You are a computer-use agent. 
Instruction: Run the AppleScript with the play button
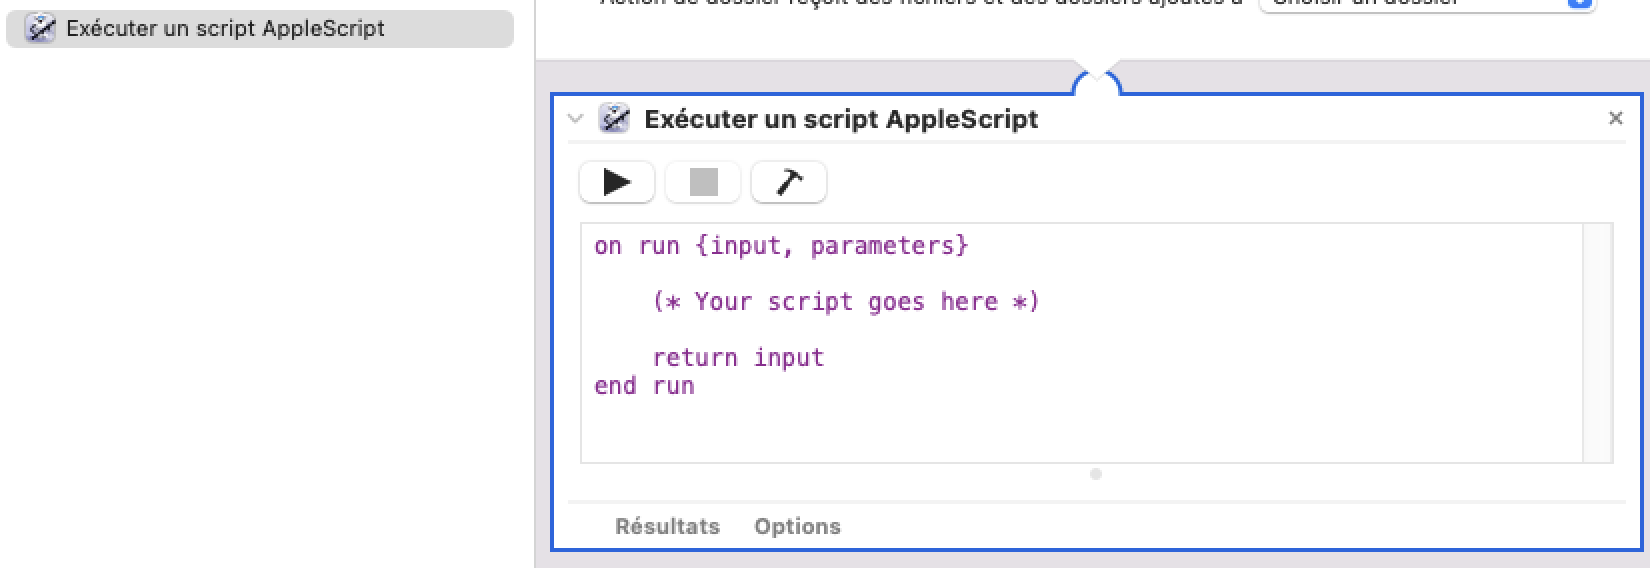coord(617,182)
